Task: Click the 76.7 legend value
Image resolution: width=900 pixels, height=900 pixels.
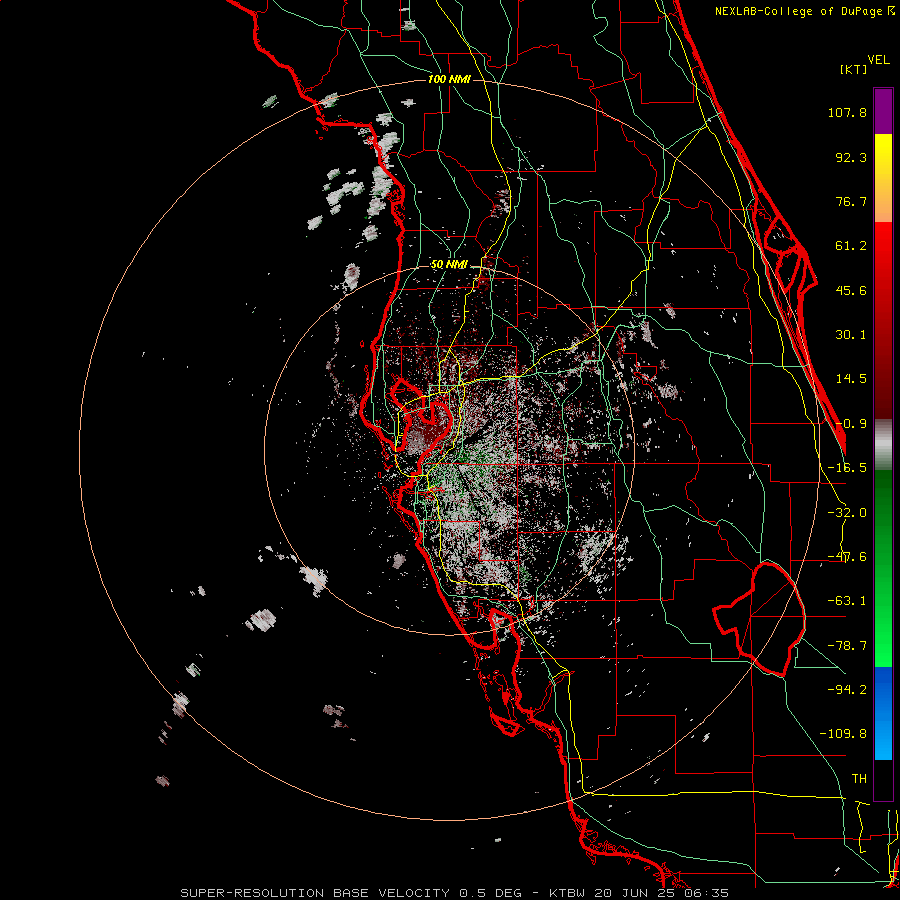Action: tap(851, 201)
